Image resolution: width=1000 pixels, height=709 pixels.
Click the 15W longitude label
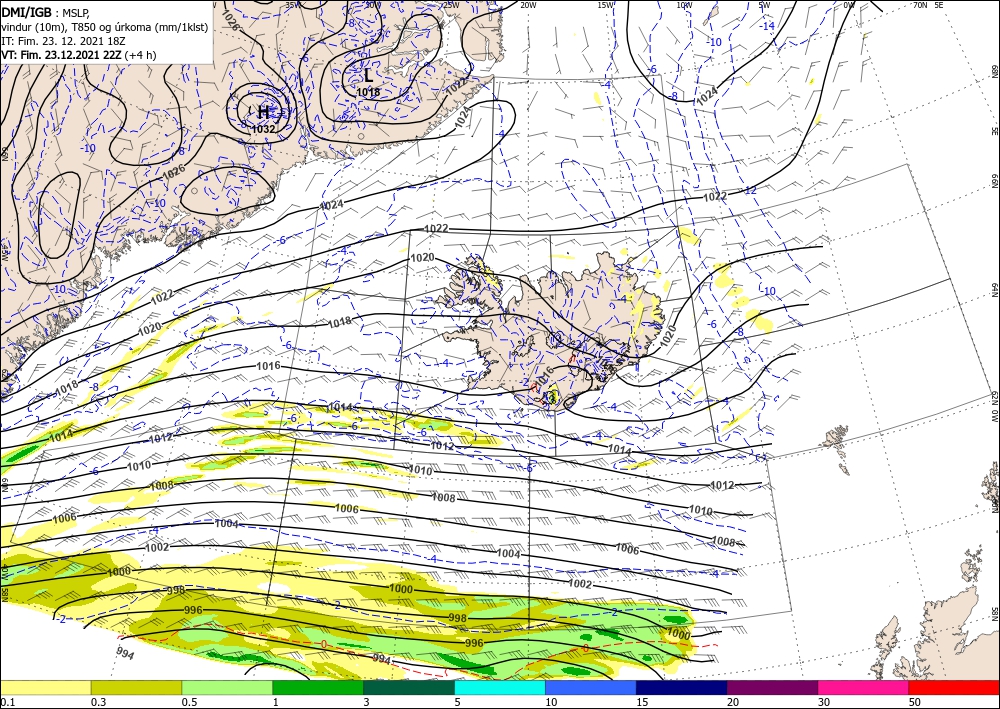coord(606,5)
